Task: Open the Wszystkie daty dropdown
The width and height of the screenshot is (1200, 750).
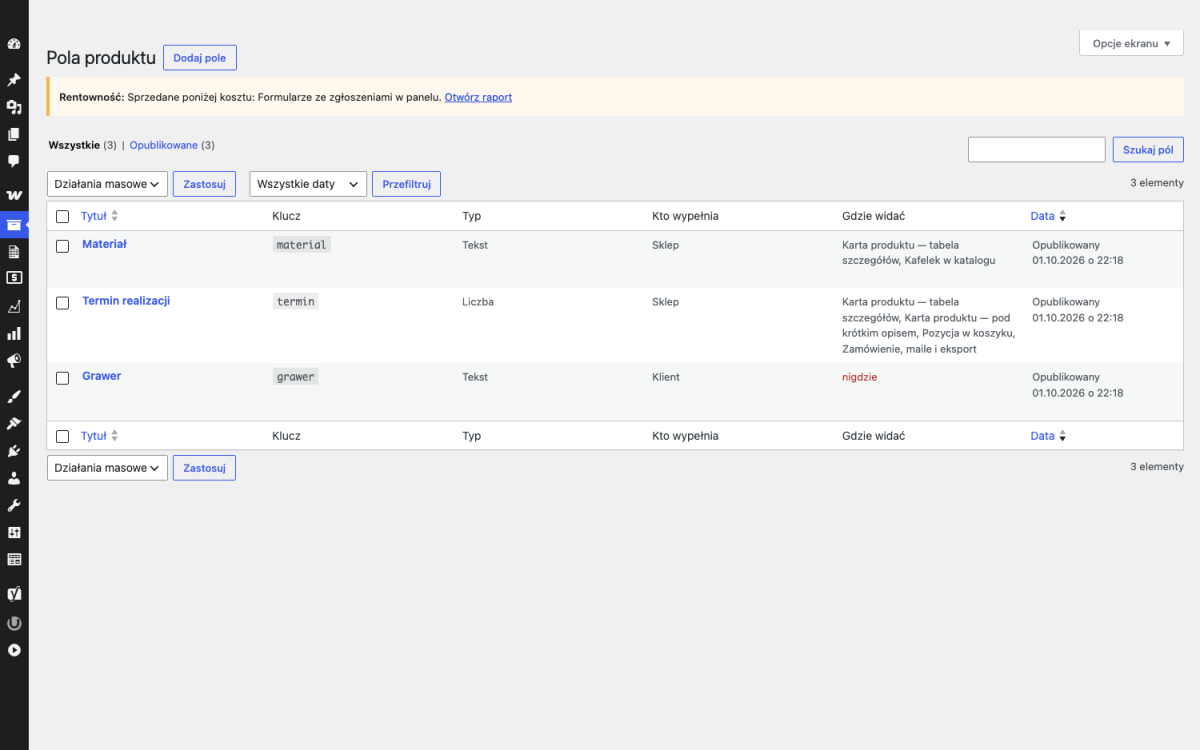Action: point(308,184)
